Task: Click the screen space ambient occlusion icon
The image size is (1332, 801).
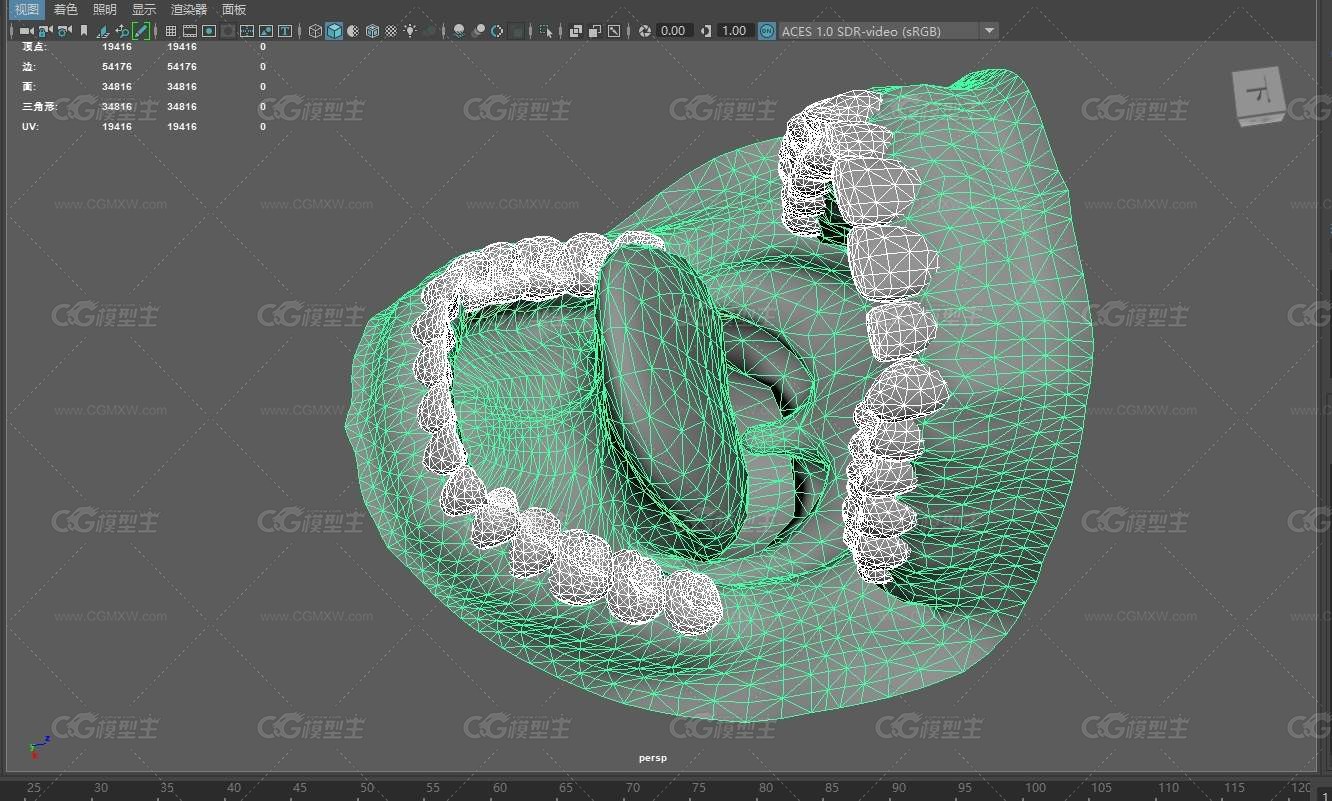Action: coord(458,31)
